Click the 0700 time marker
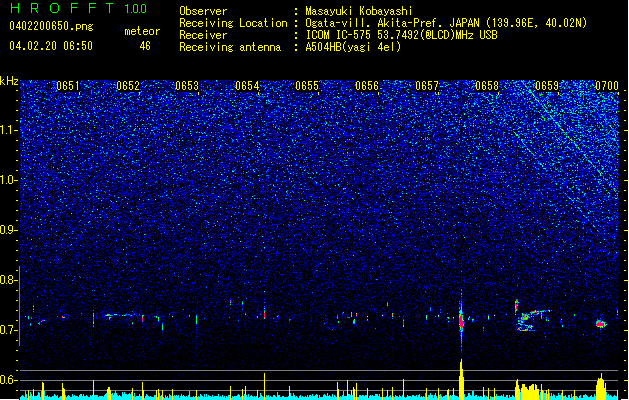The width and height of the screenshot is (629, 400). click(x=607, y=86)
